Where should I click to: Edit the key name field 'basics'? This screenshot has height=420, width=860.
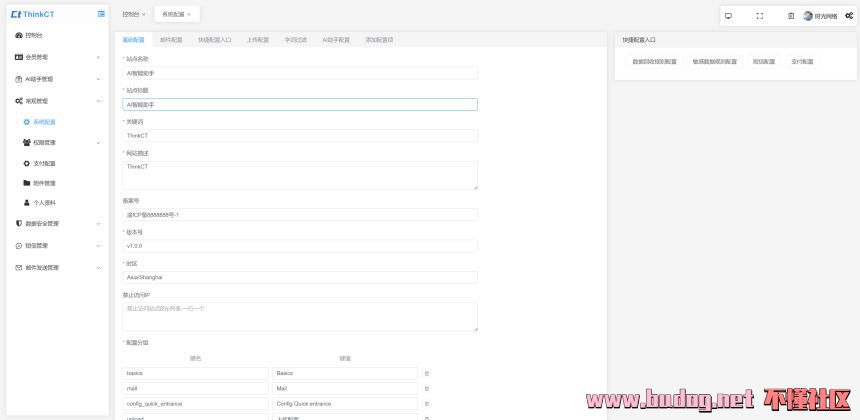[195, 373]
